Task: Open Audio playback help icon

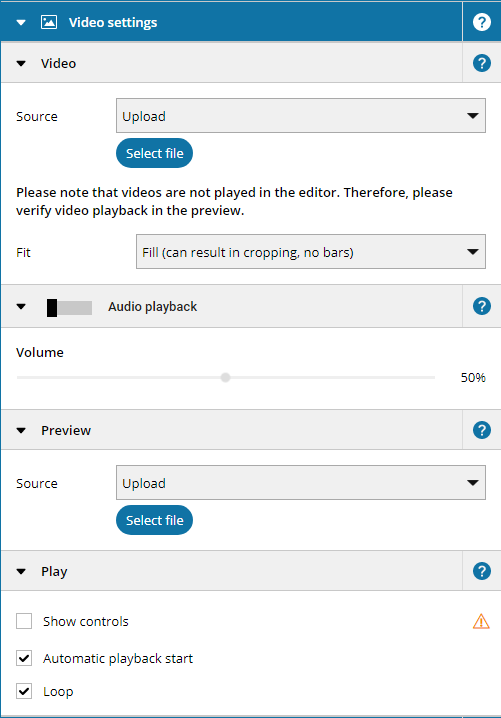Action: [x=481, y=306]
